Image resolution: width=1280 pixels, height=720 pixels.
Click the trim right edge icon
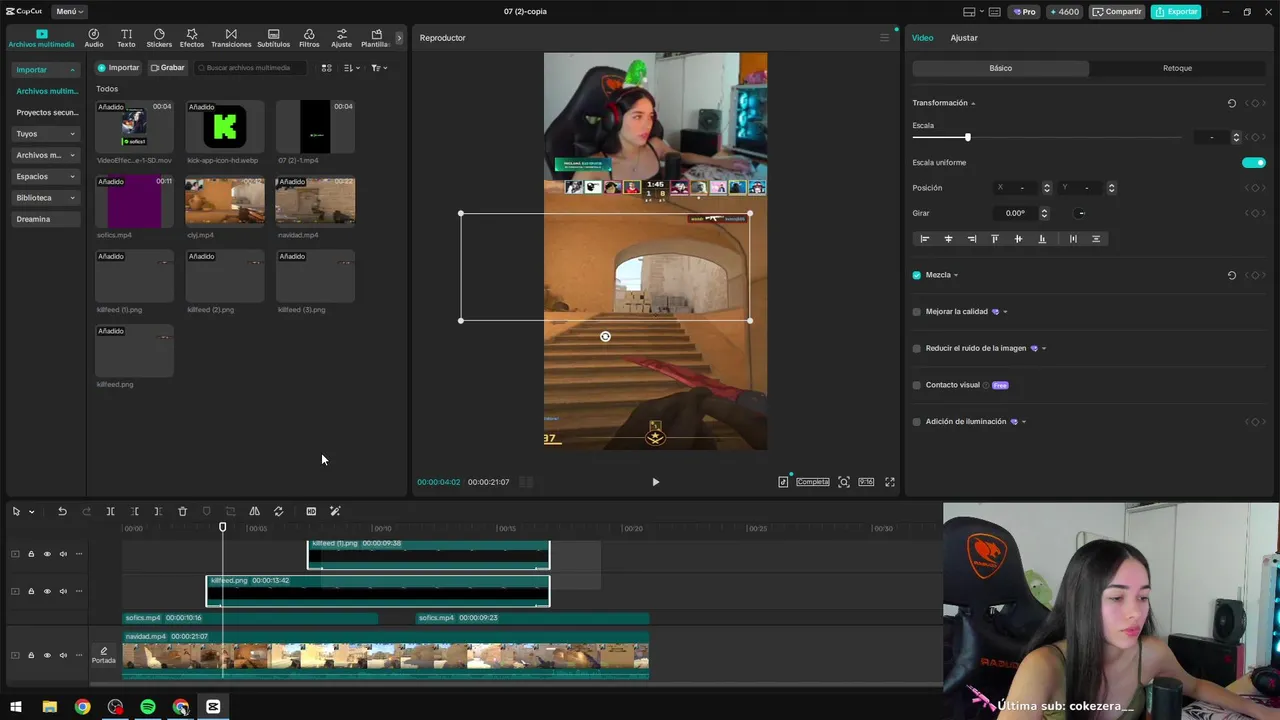158,511
